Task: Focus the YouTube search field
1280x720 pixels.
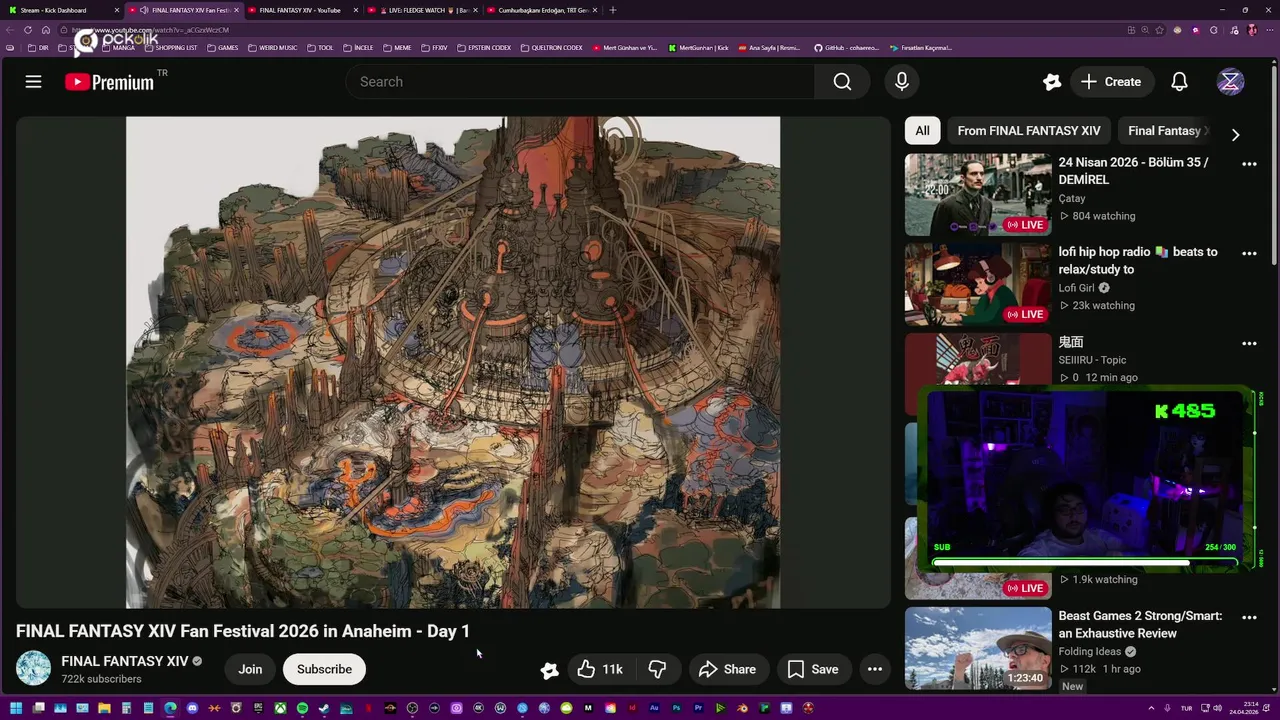Action: 581,82
